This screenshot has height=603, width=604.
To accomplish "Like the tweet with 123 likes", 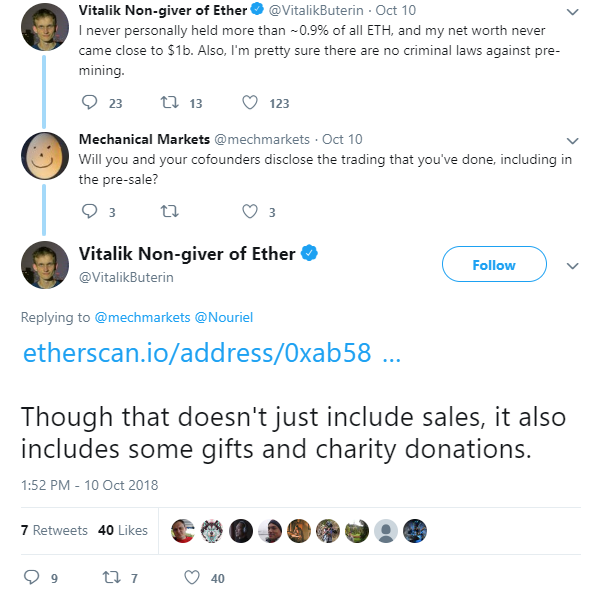I will pyautogui.click(x=250, y=102).
